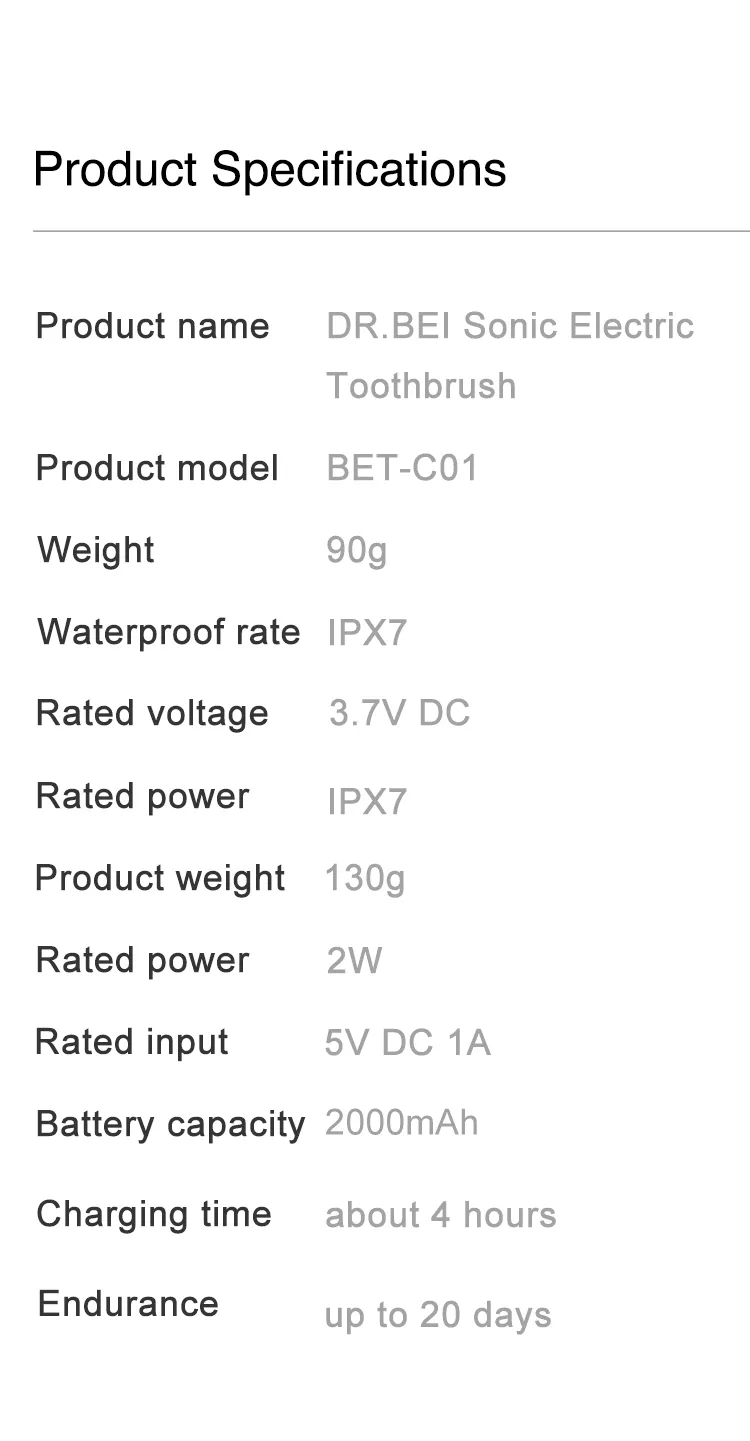Click the "Product Specifications" heading
This screenshot has width=750, height=1441.
270,170
